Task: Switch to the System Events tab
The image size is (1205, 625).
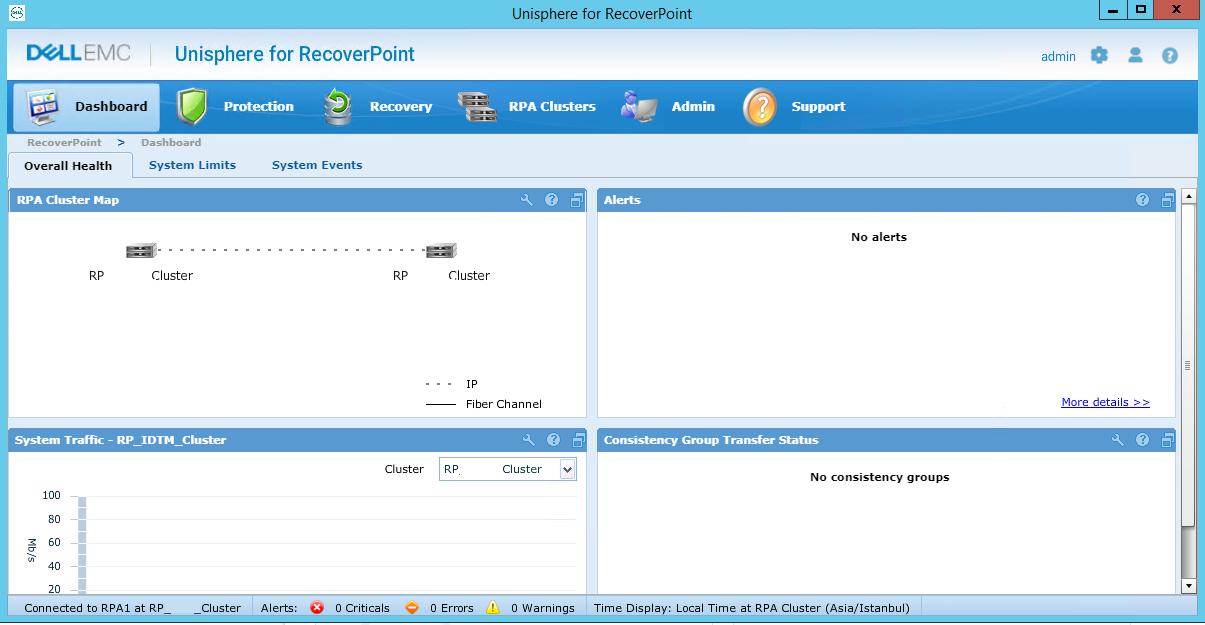Action: [317, 165]
